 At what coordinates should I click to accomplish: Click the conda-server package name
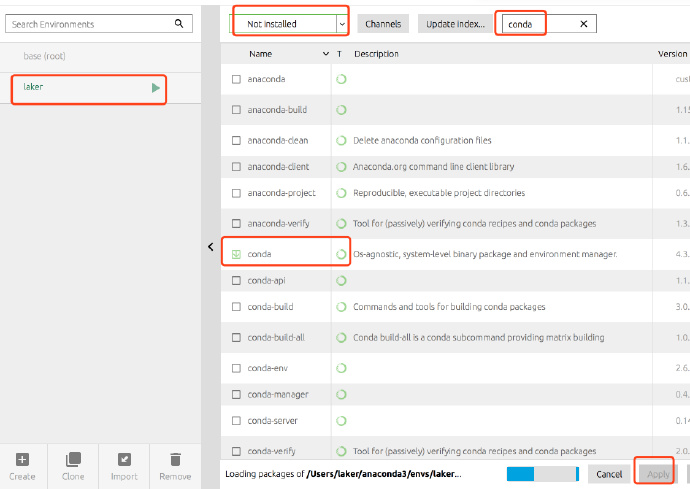(x=272, y=421)
